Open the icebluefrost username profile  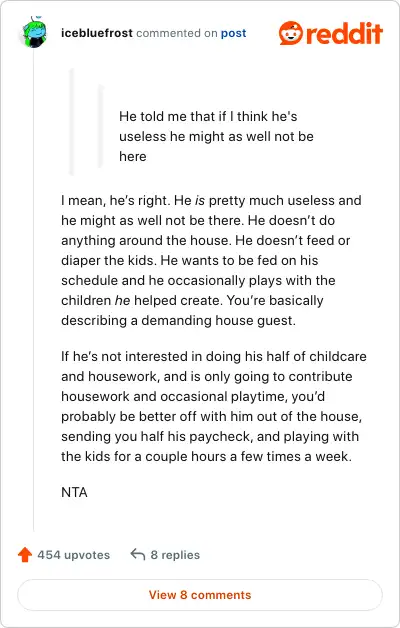click(97, 33)
